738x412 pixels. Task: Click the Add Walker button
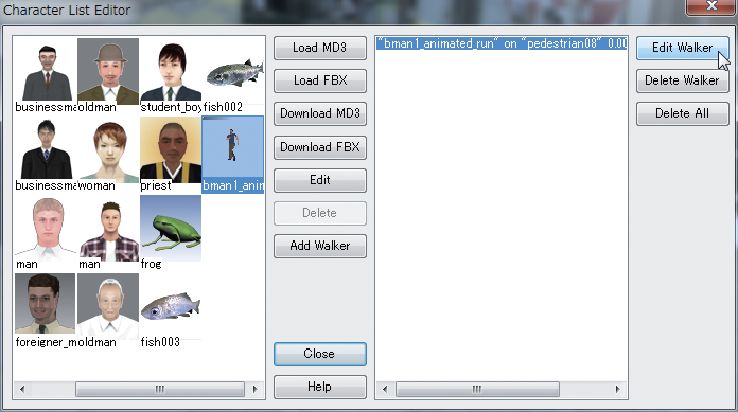[x=320, y=245]
